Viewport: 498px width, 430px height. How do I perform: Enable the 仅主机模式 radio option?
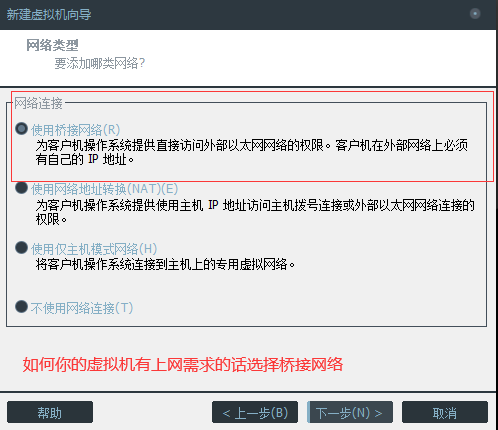click(x=21, y=248)
